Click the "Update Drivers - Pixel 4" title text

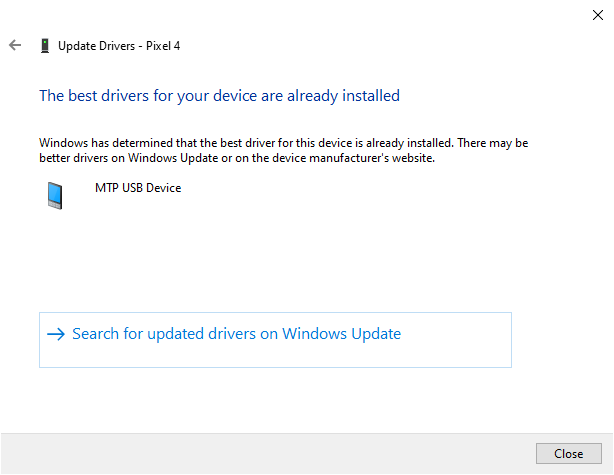tap(120, 46)
